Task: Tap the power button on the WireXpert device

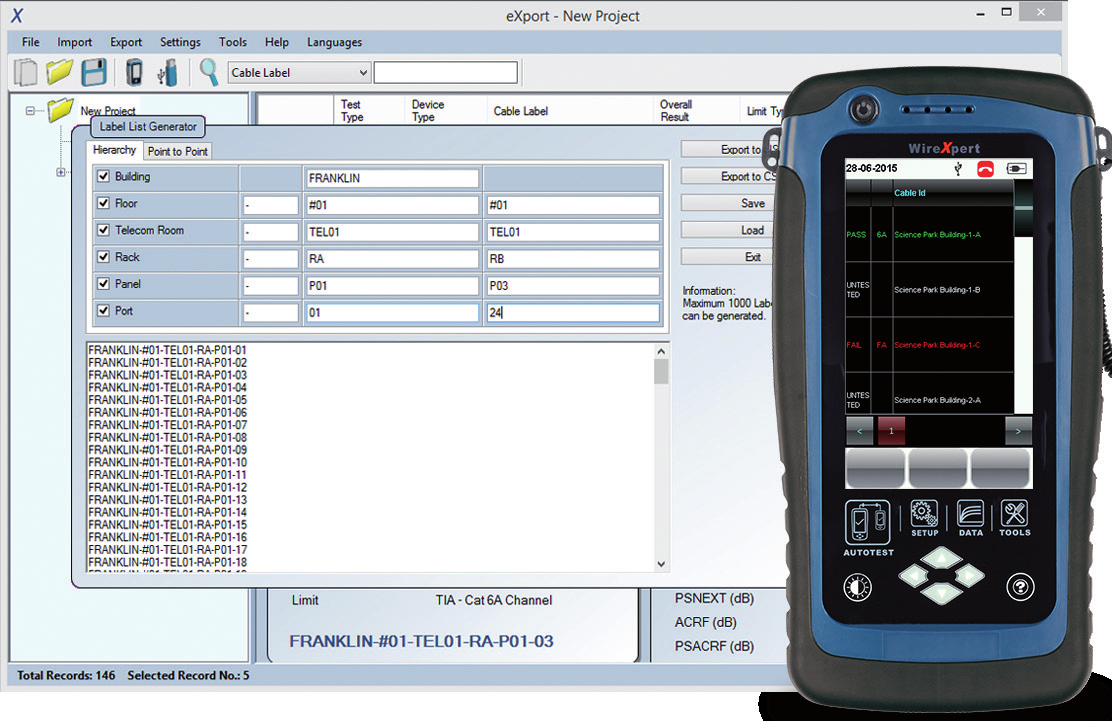Action: [863, 110]
